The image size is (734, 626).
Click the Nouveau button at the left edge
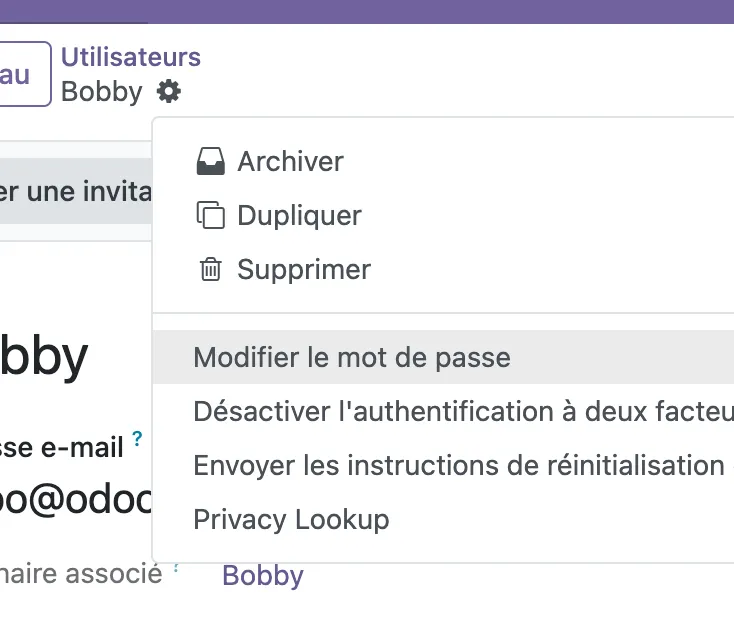(25, 74)
